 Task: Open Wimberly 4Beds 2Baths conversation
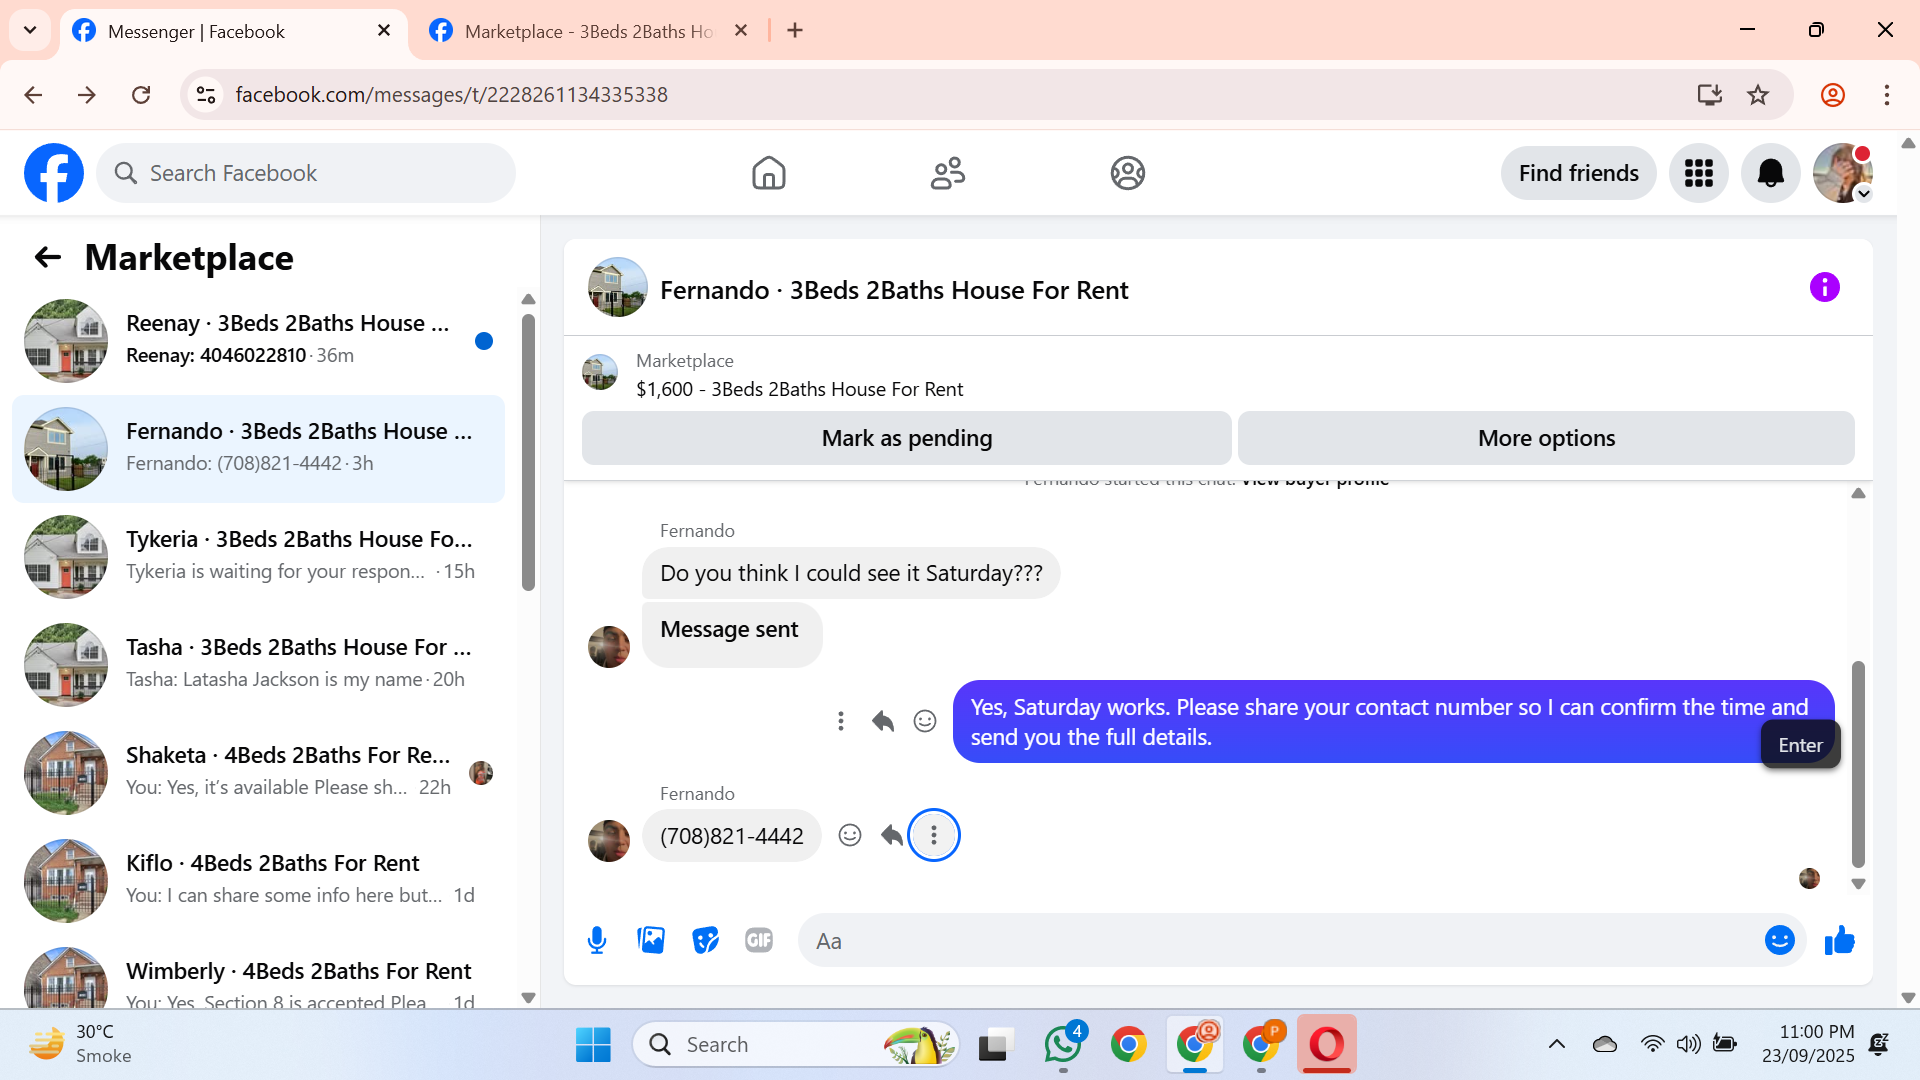tap(258, 974)
